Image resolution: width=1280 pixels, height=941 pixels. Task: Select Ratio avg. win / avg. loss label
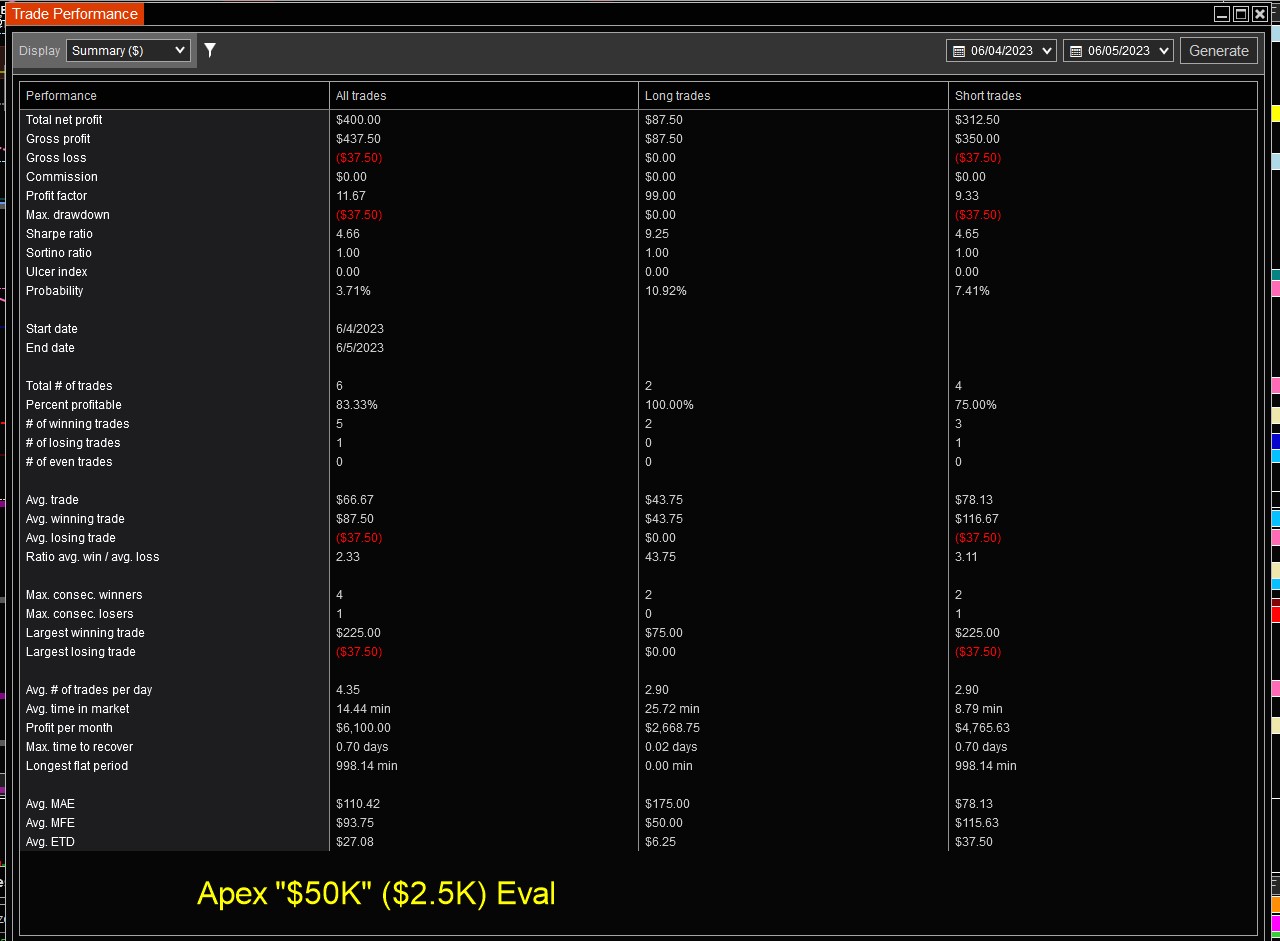[x=93, y=557]
